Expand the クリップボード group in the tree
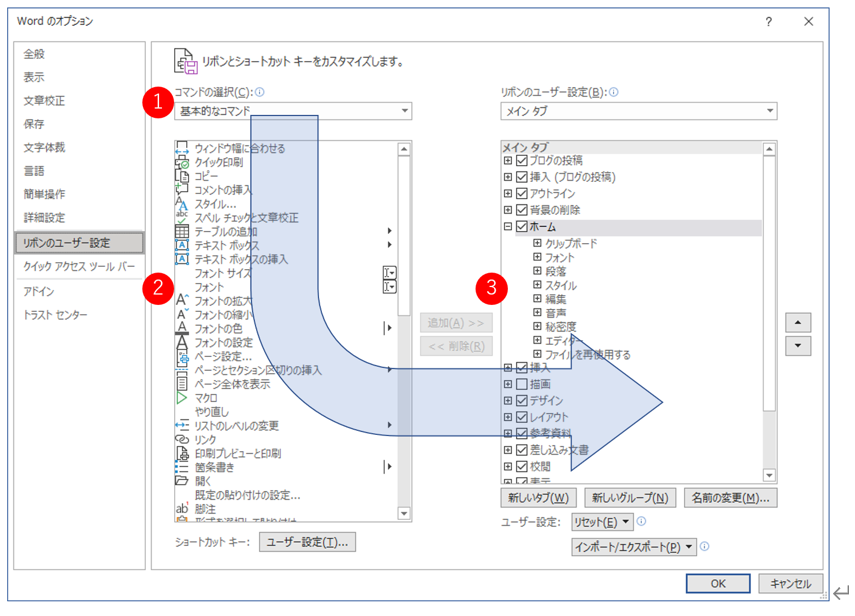Image resolution: width=855 pixels, height=616 pixels. tap(538, 243)
